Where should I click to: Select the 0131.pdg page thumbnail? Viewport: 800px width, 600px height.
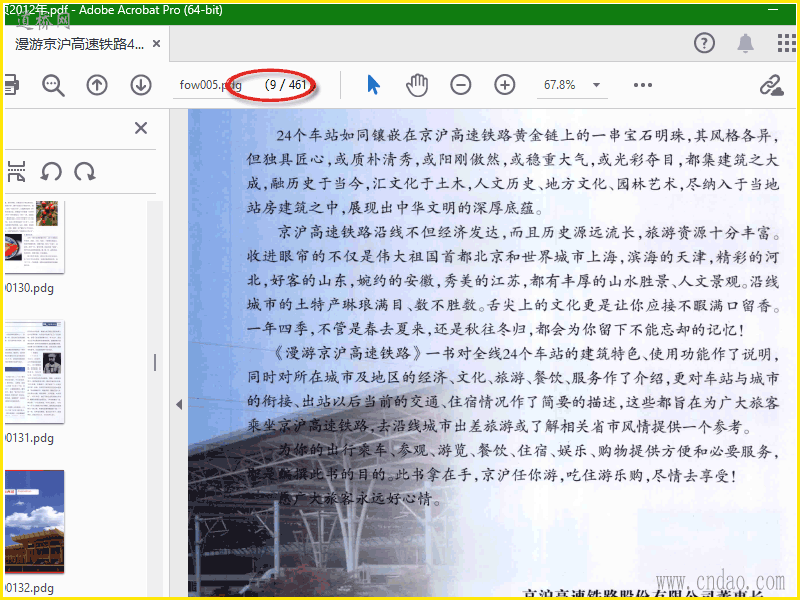tap(35, 372)
